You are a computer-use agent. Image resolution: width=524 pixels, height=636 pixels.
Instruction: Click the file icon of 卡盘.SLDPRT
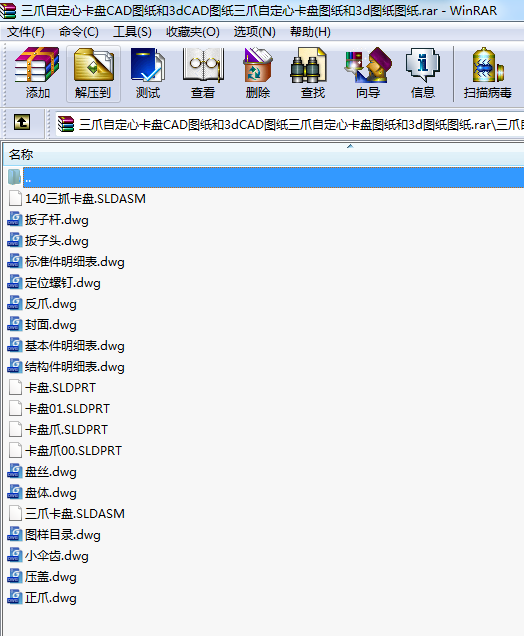point(15,387)
